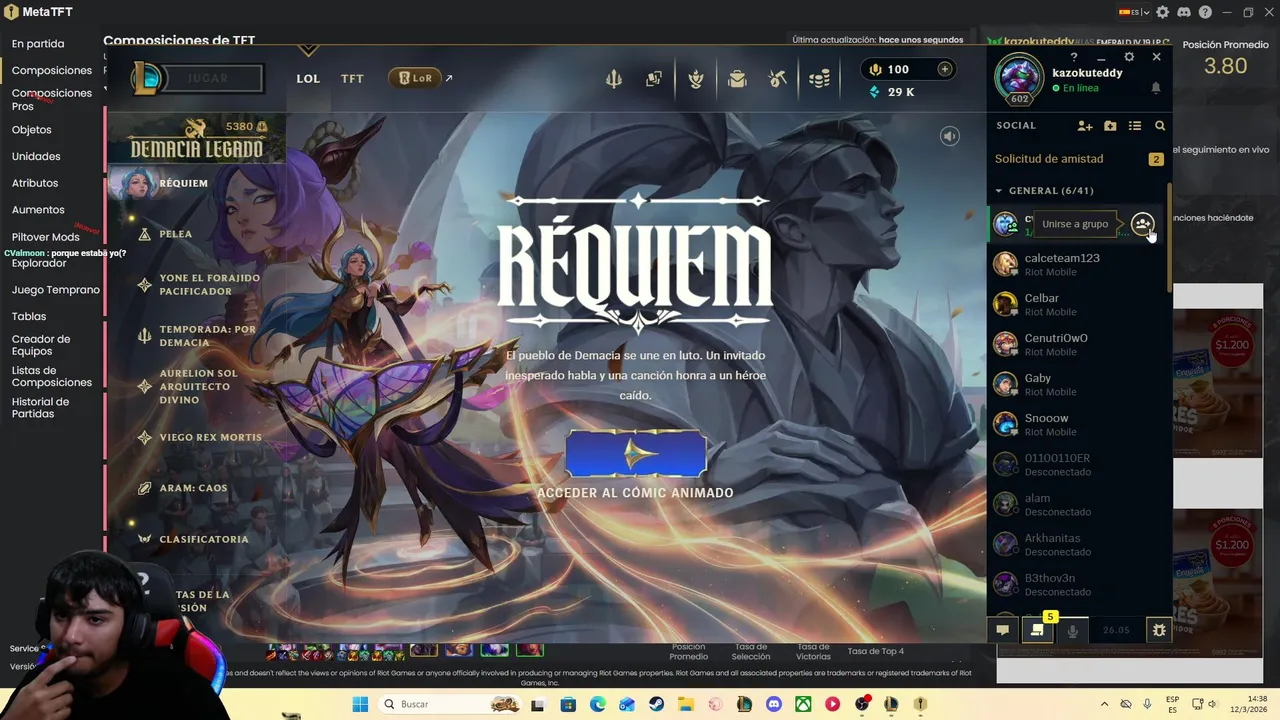Open the notifications bell
Viewport: 1280px width, 720px height.
[1156, 88]
